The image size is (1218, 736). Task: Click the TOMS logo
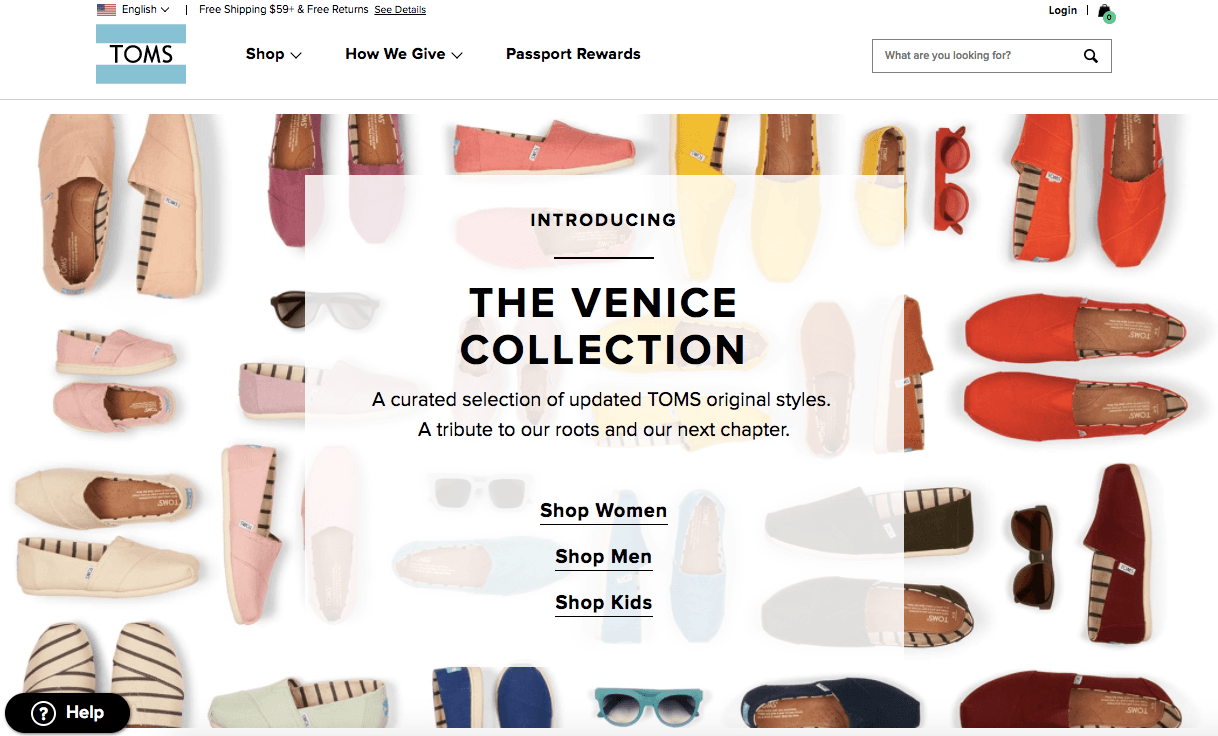click(141, 54)
